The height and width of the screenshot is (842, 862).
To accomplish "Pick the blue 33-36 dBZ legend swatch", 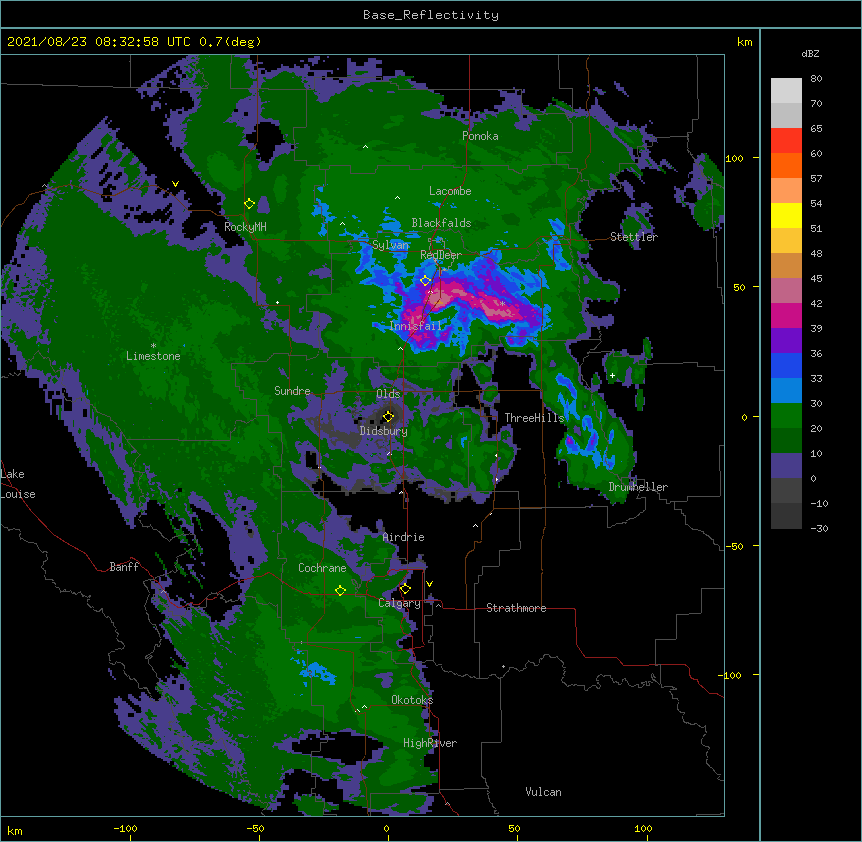I will (786, 365).
